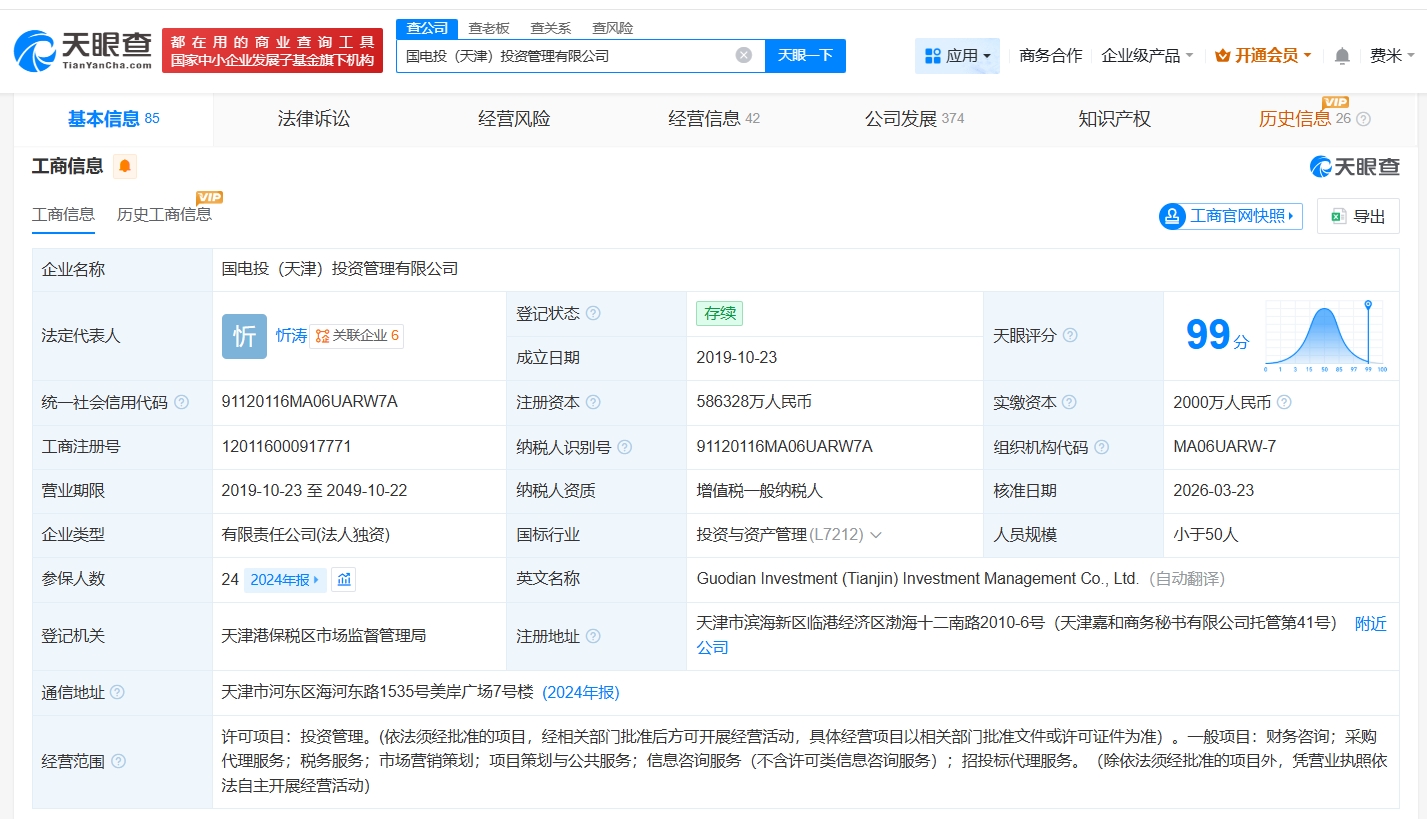This screenshot has width=1427, height=819.
Task: Expand the 企业级产品 dropdown
Action: 1146,56
